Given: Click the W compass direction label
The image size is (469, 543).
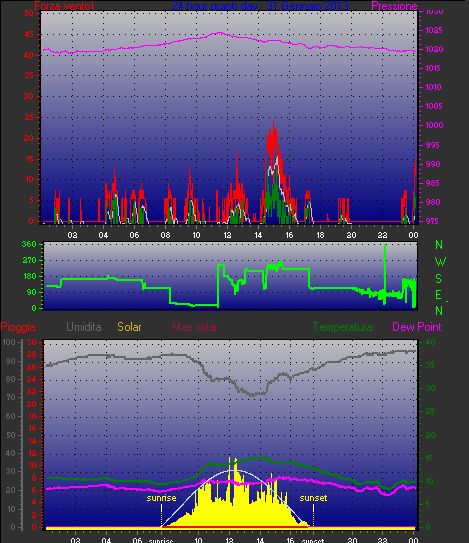Looking at the screenshot, I should [440, 262].
